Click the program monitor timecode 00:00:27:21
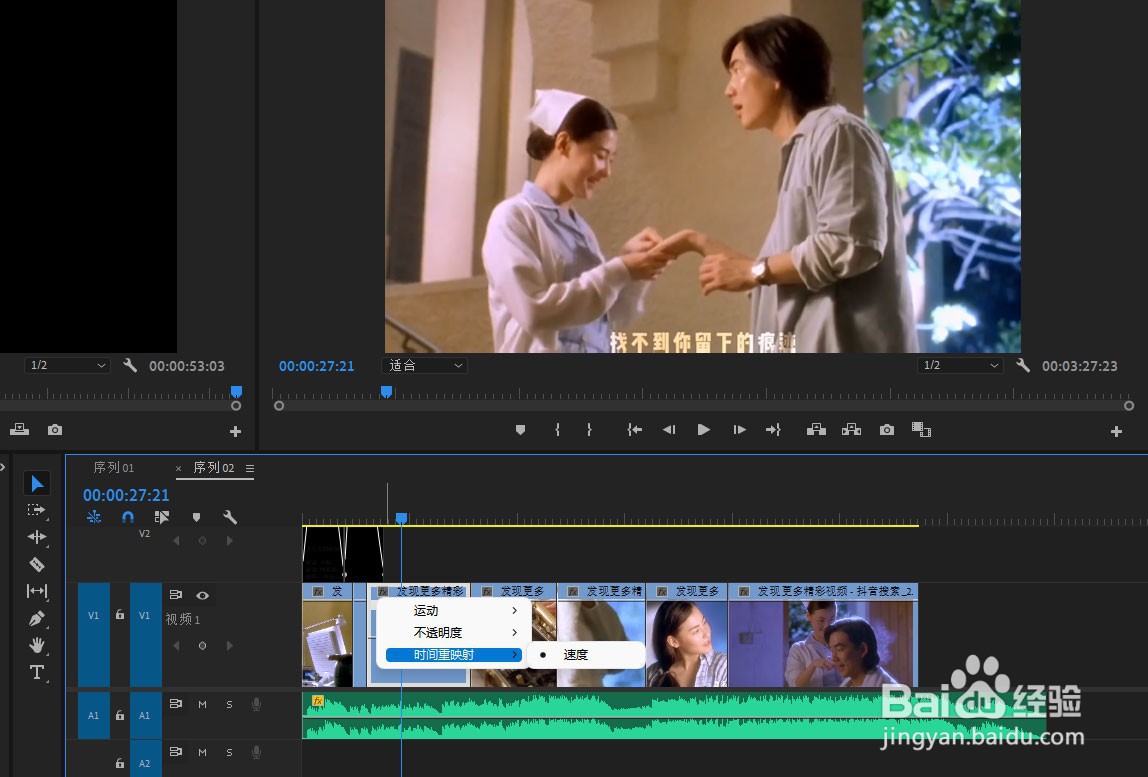This screenshot has height=777, width=1148. click(316, 365)
